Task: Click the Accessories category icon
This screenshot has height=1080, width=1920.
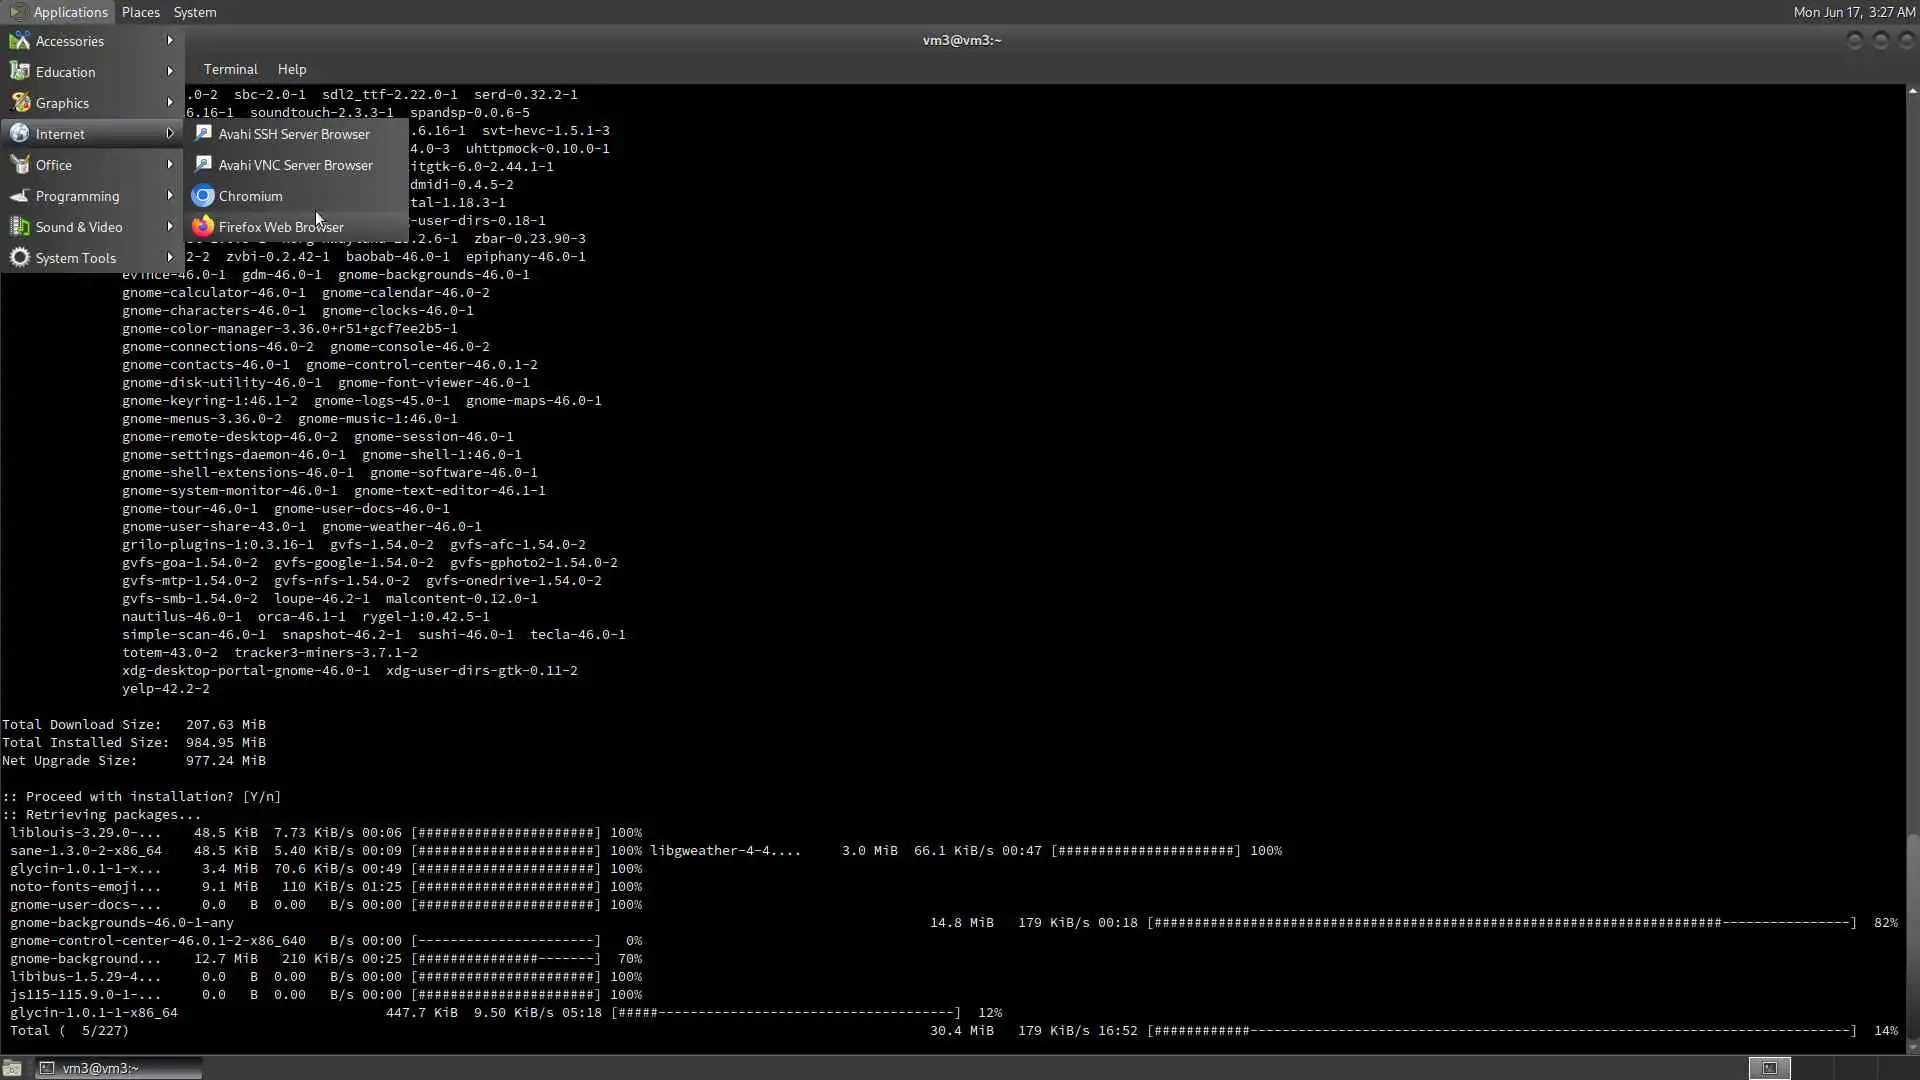Action: tap(20, 41)
